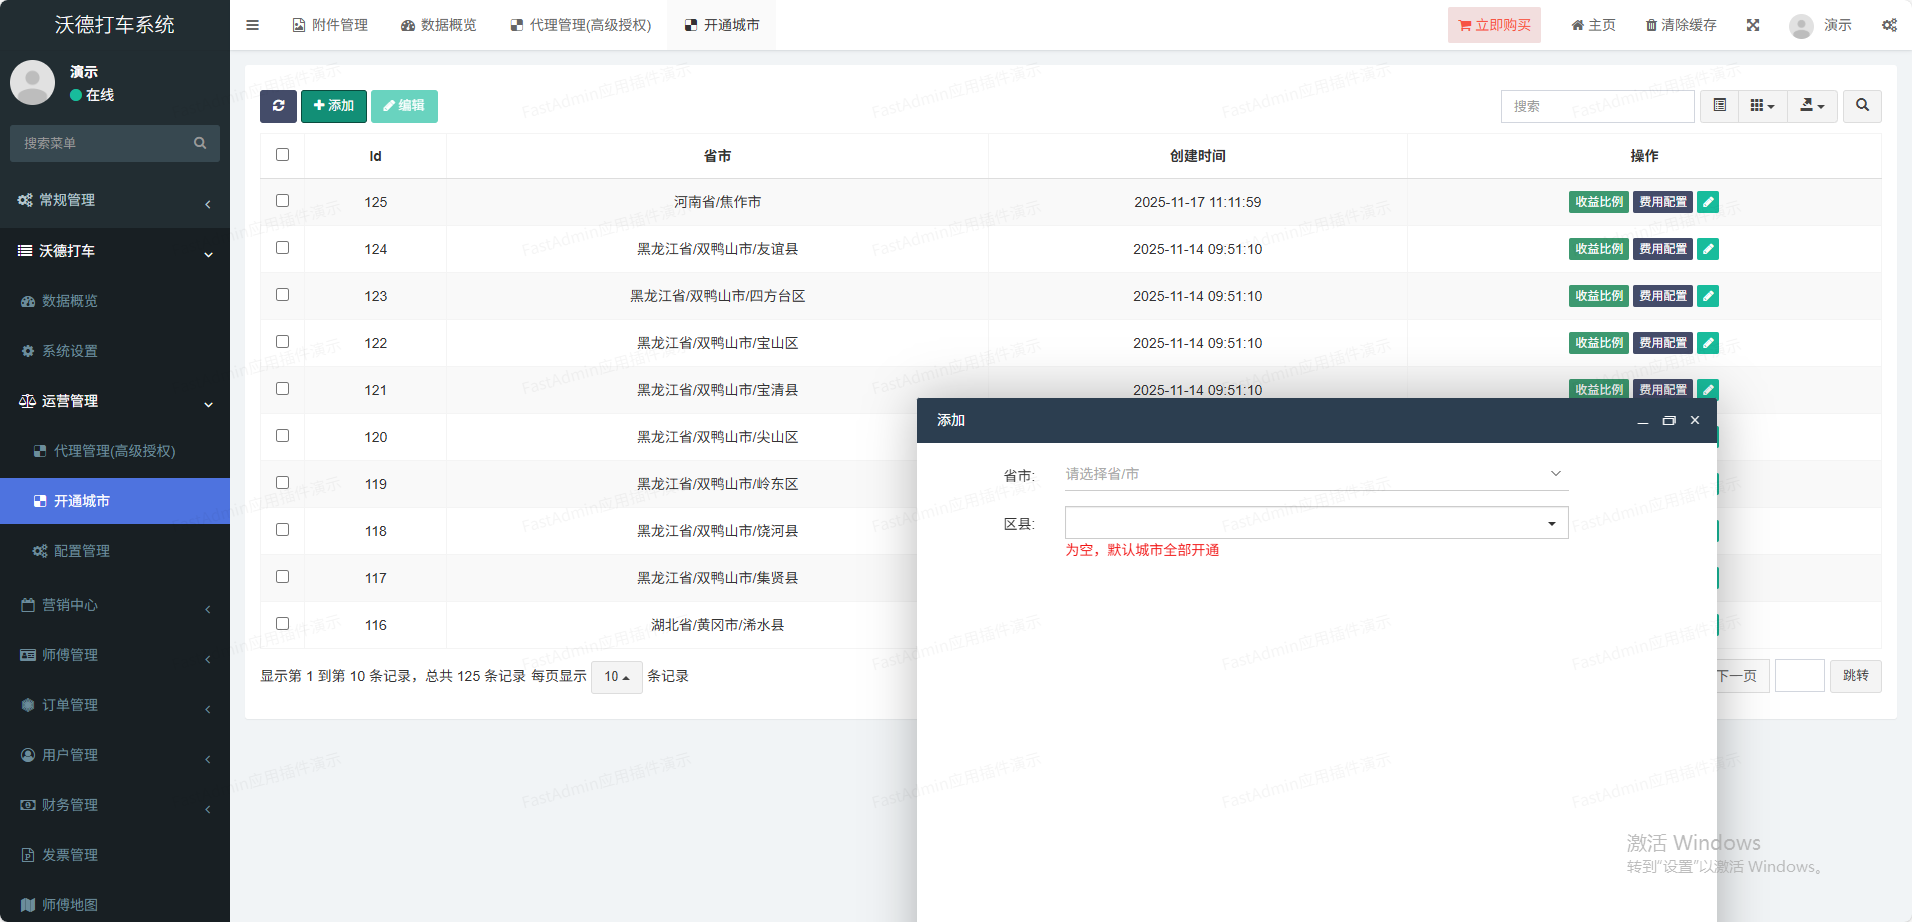The width and height of the screenshot is (1912, 922).
Task: Click the green edit pencil for row 125
Action: [1708, 202]
